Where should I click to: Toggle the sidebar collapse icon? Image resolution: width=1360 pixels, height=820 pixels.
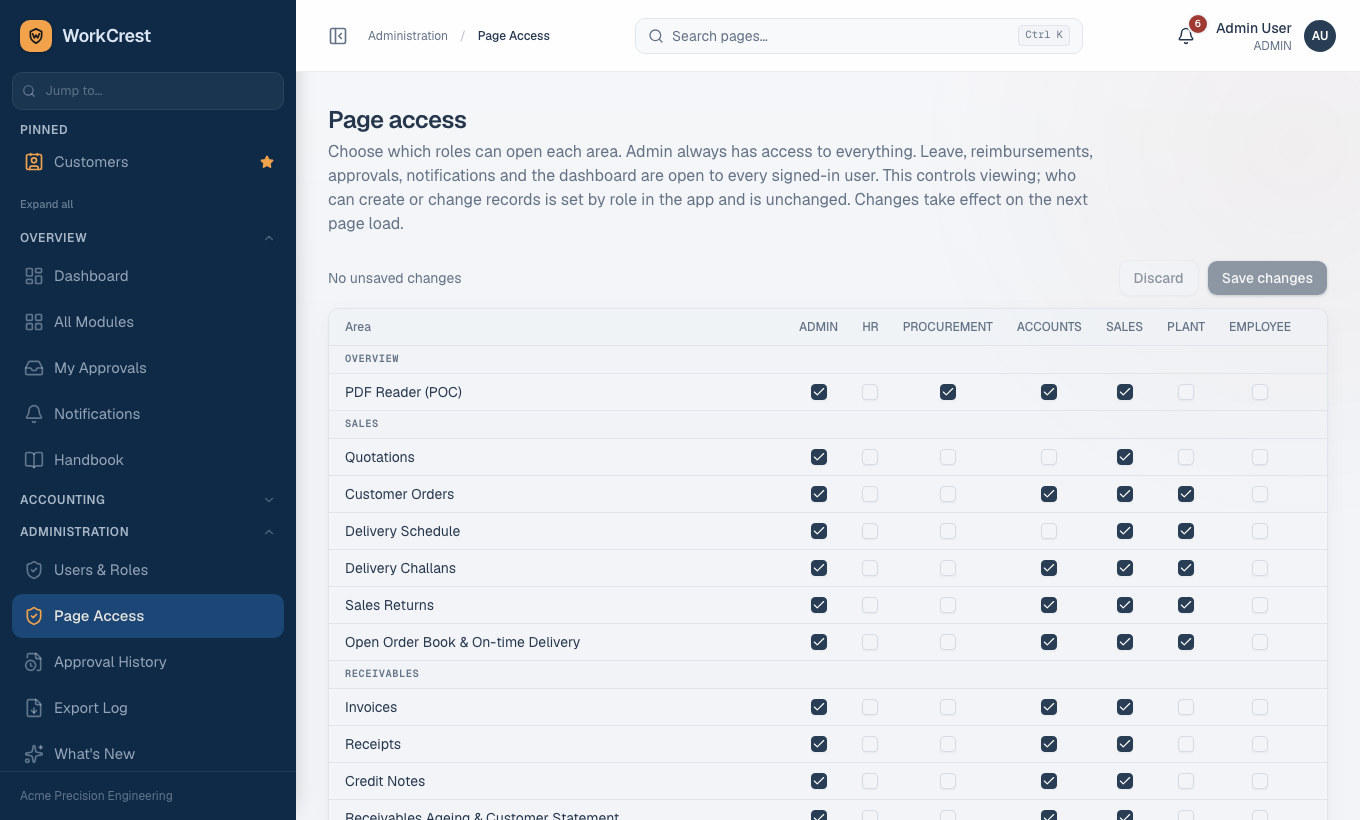338,36
